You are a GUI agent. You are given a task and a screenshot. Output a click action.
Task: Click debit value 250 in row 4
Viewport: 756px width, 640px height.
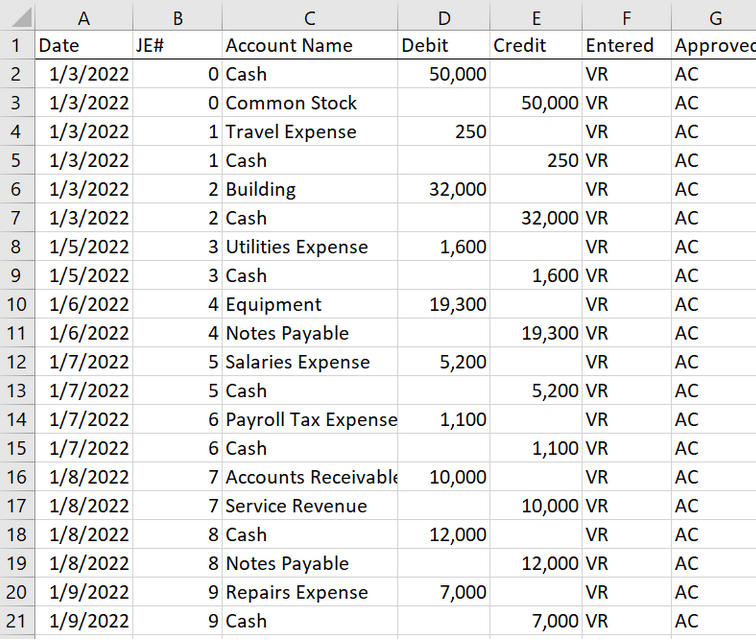point(444,132)
